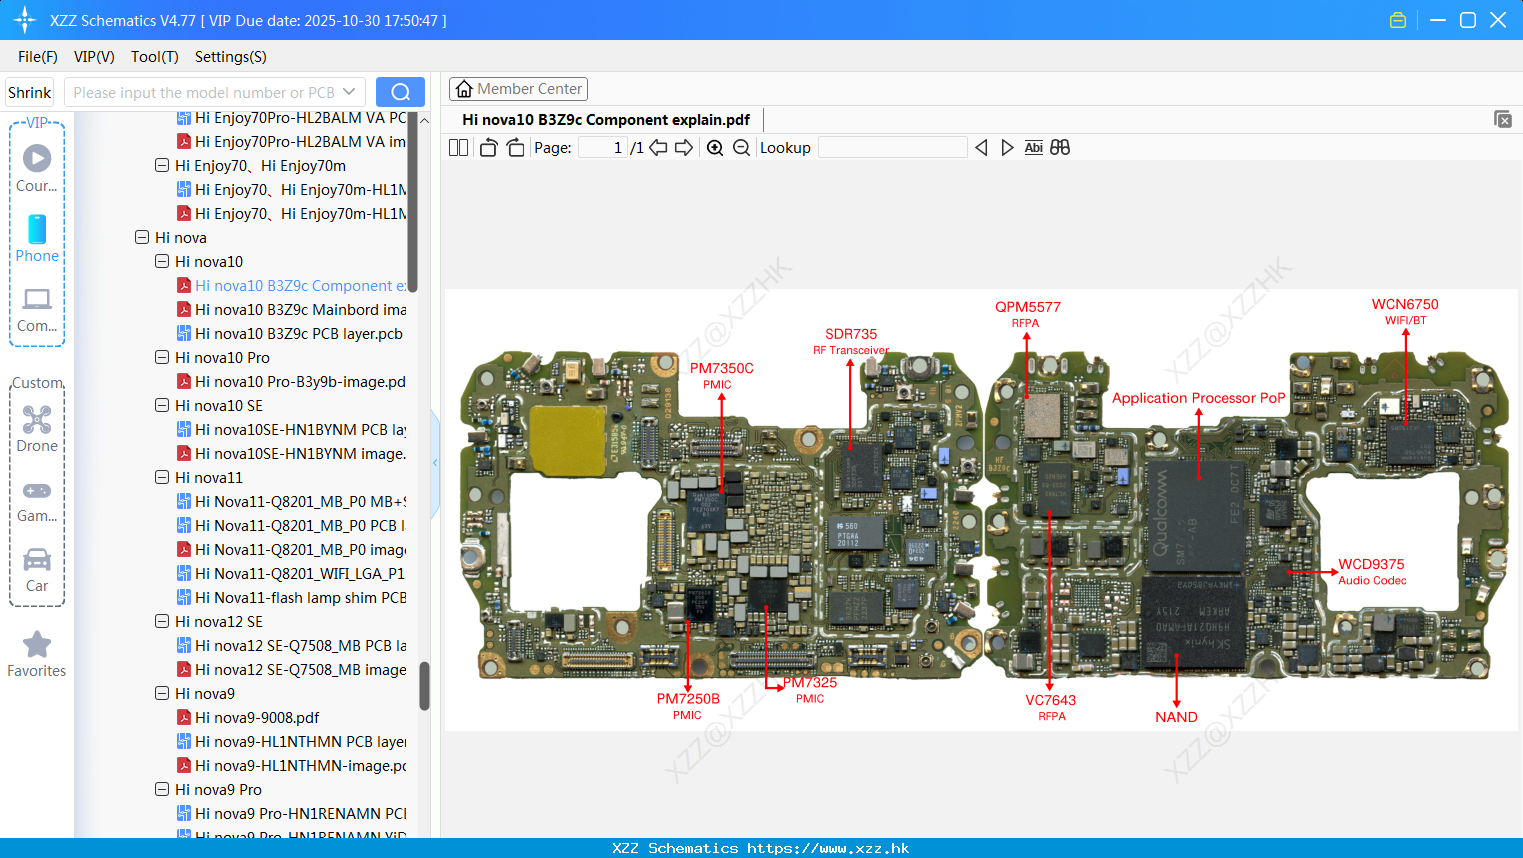Collapse the Hi nova tree node
The image size is (1523, 858).
click(142, 237)
